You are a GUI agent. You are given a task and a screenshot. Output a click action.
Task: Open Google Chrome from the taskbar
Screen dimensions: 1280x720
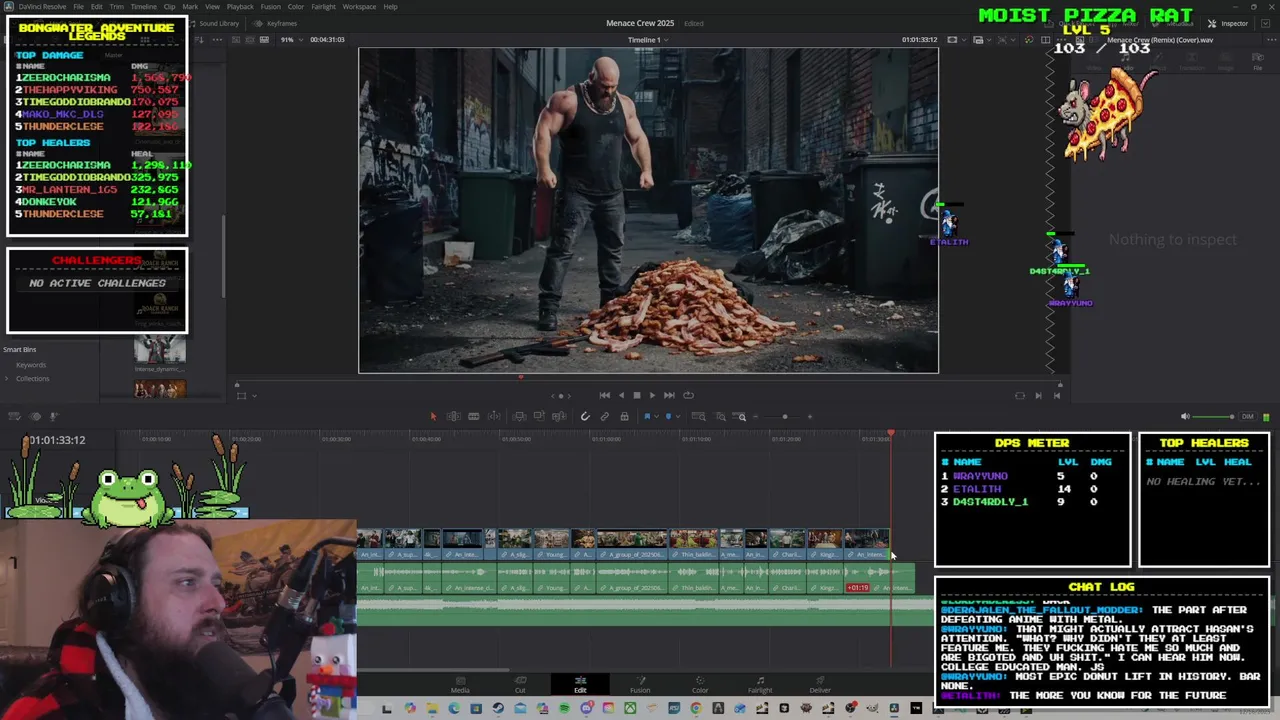click(696, 709)
